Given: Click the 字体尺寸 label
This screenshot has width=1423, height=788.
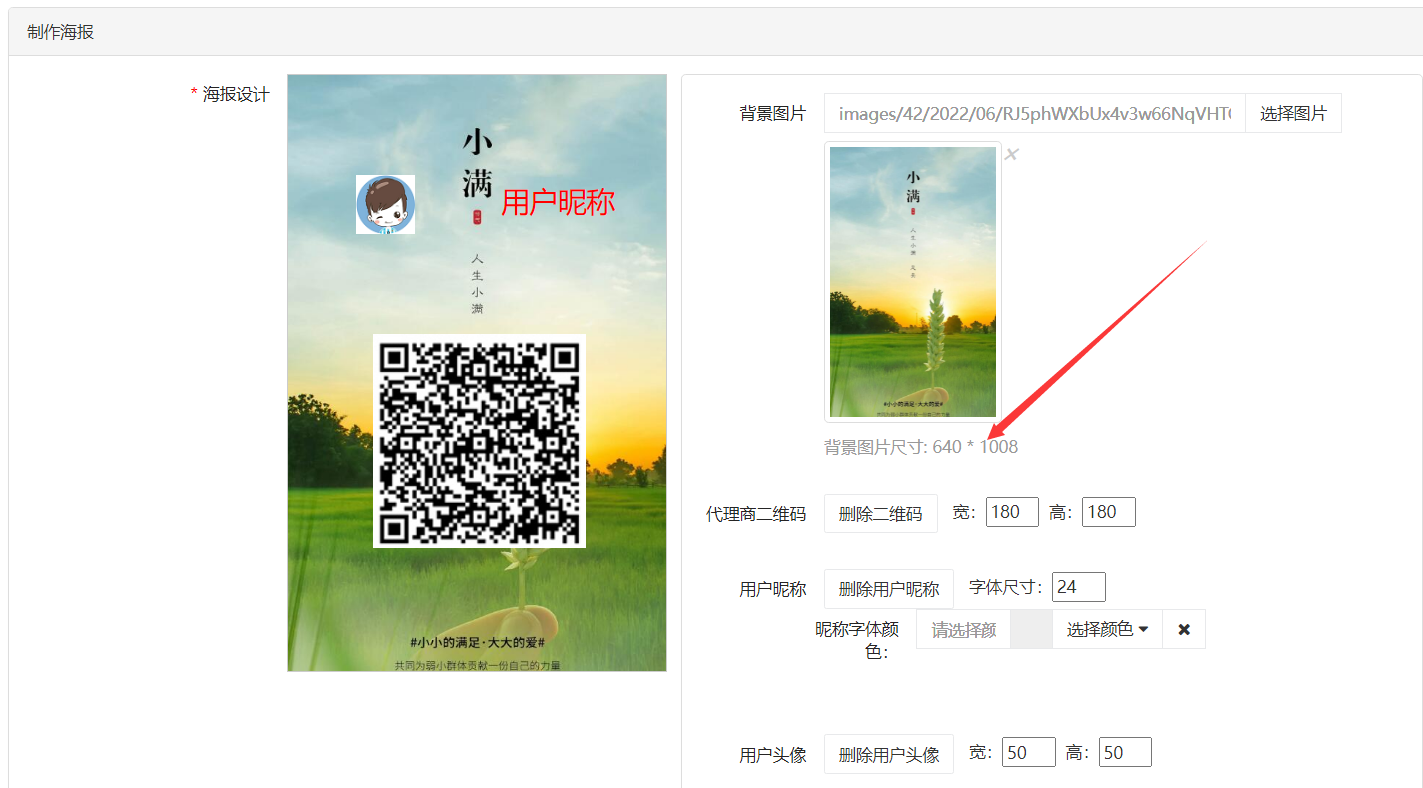Looking at the screenshot, I should (1006, 587).
